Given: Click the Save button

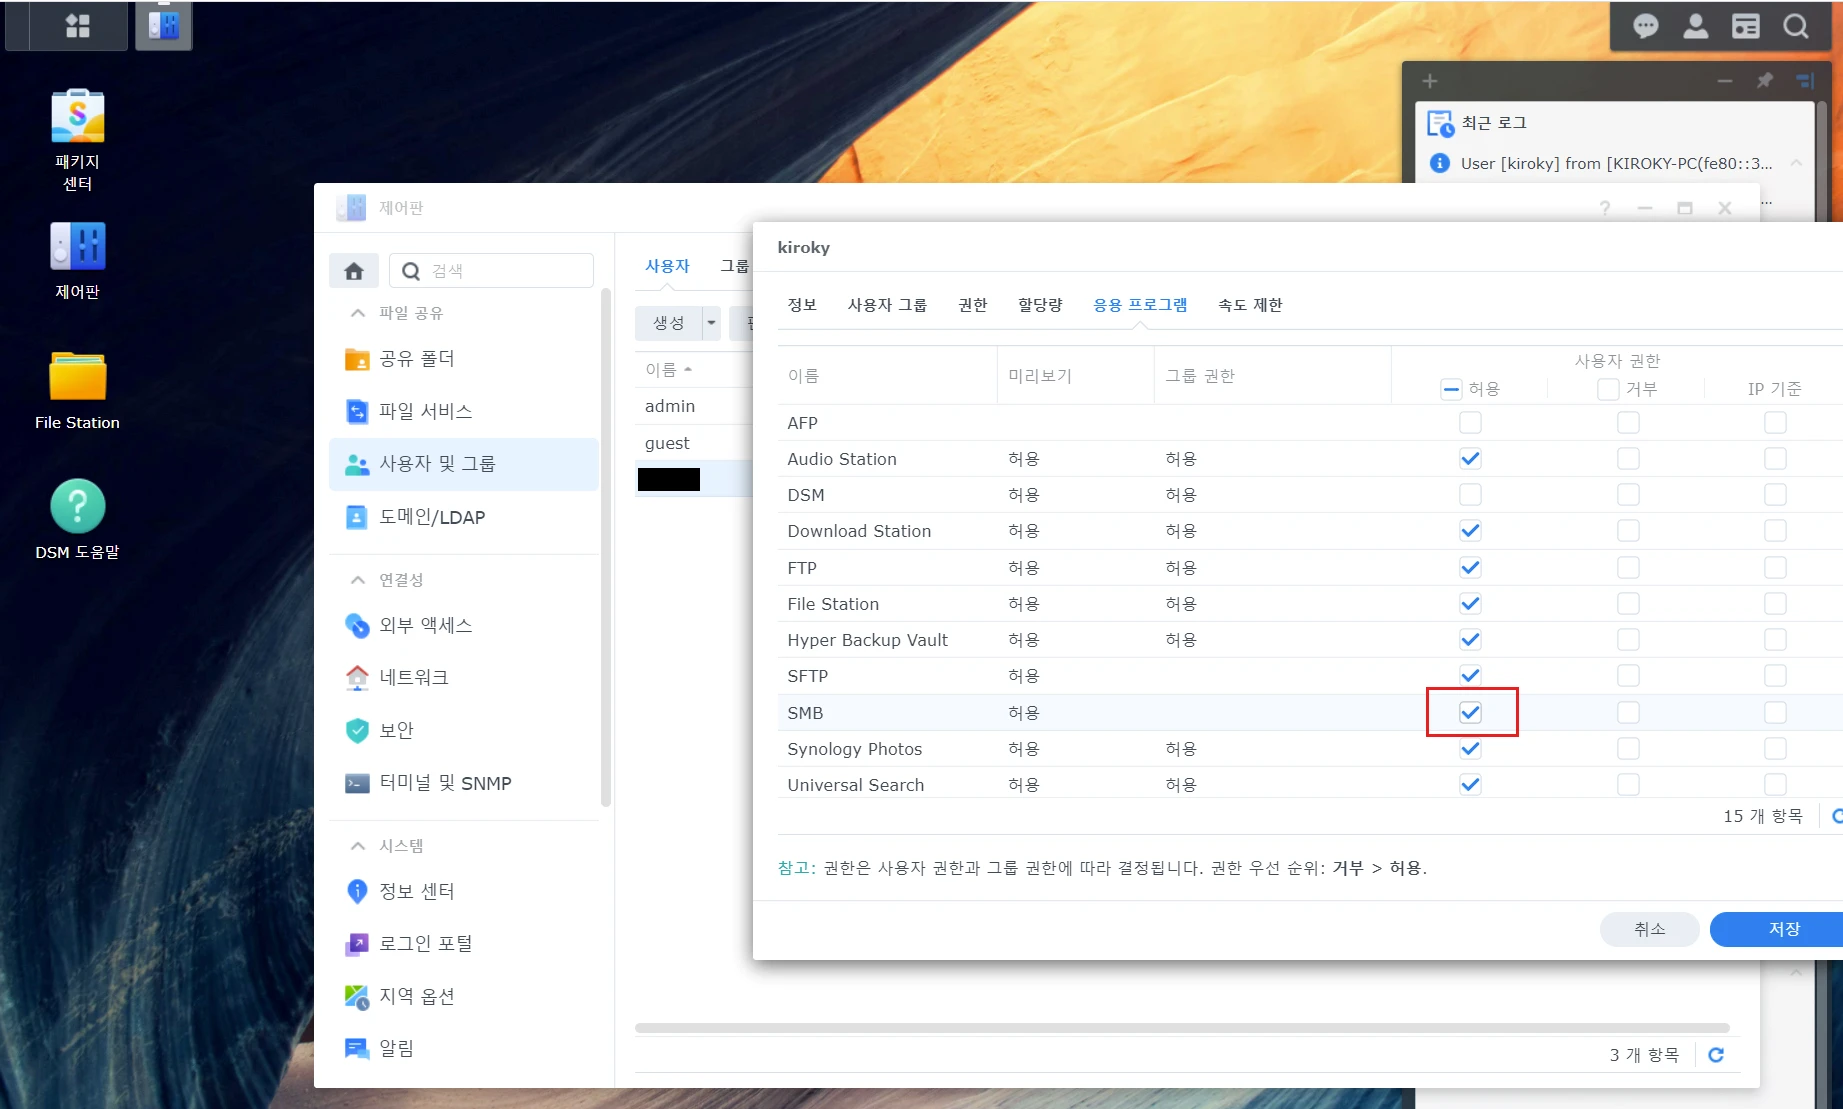Looking at the screenshot, I should (x=1783, y=929).
